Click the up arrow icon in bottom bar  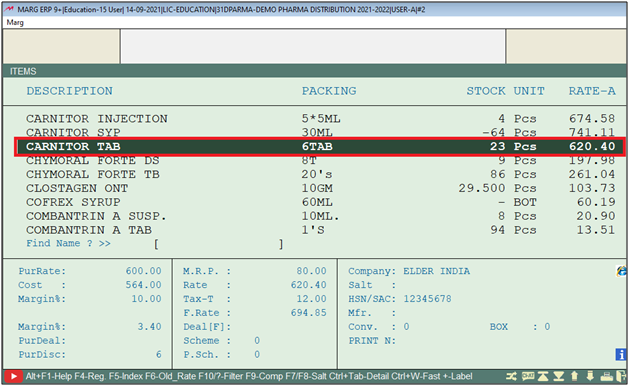(x=574, y=376)
